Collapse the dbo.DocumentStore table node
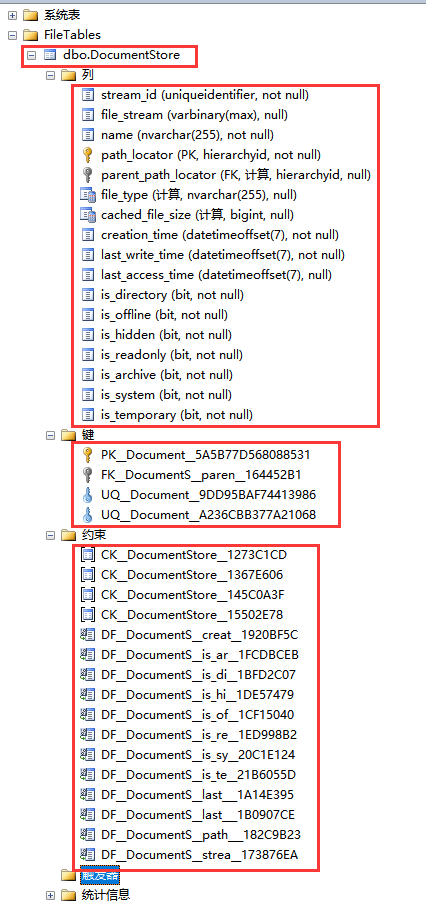 [x=31, y=56]
